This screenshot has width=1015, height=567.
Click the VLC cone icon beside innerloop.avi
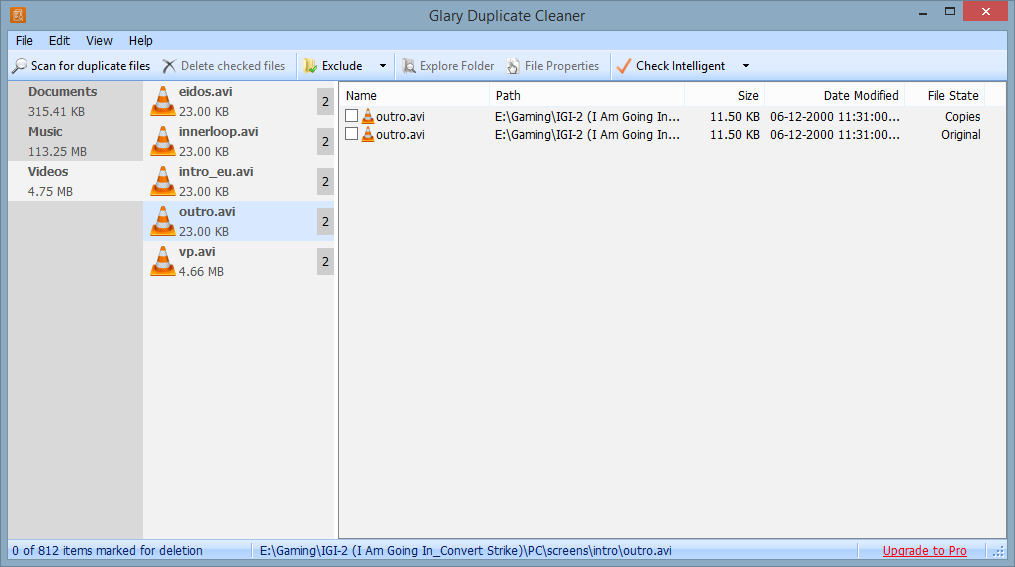[x=162, y=141]
